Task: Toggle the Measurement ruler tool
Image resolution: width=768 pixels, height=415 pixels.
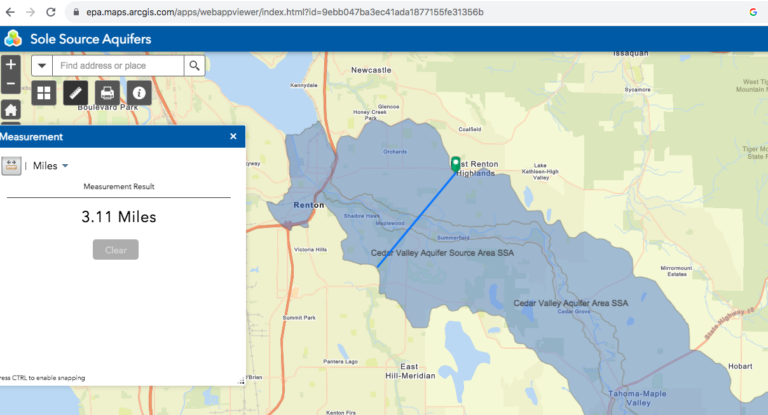Action: (x=76, y=93)
